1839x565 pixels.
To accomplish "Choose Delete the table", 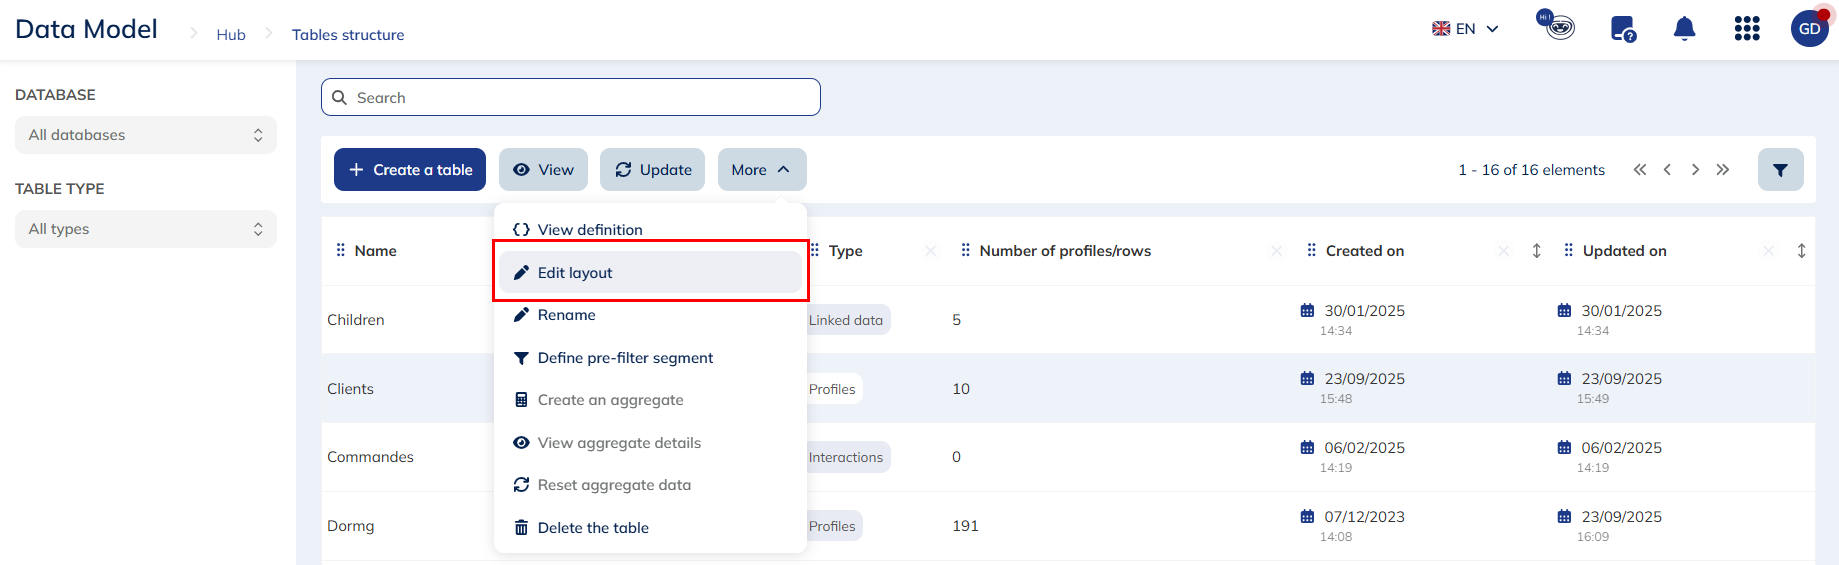I will 650,528.
